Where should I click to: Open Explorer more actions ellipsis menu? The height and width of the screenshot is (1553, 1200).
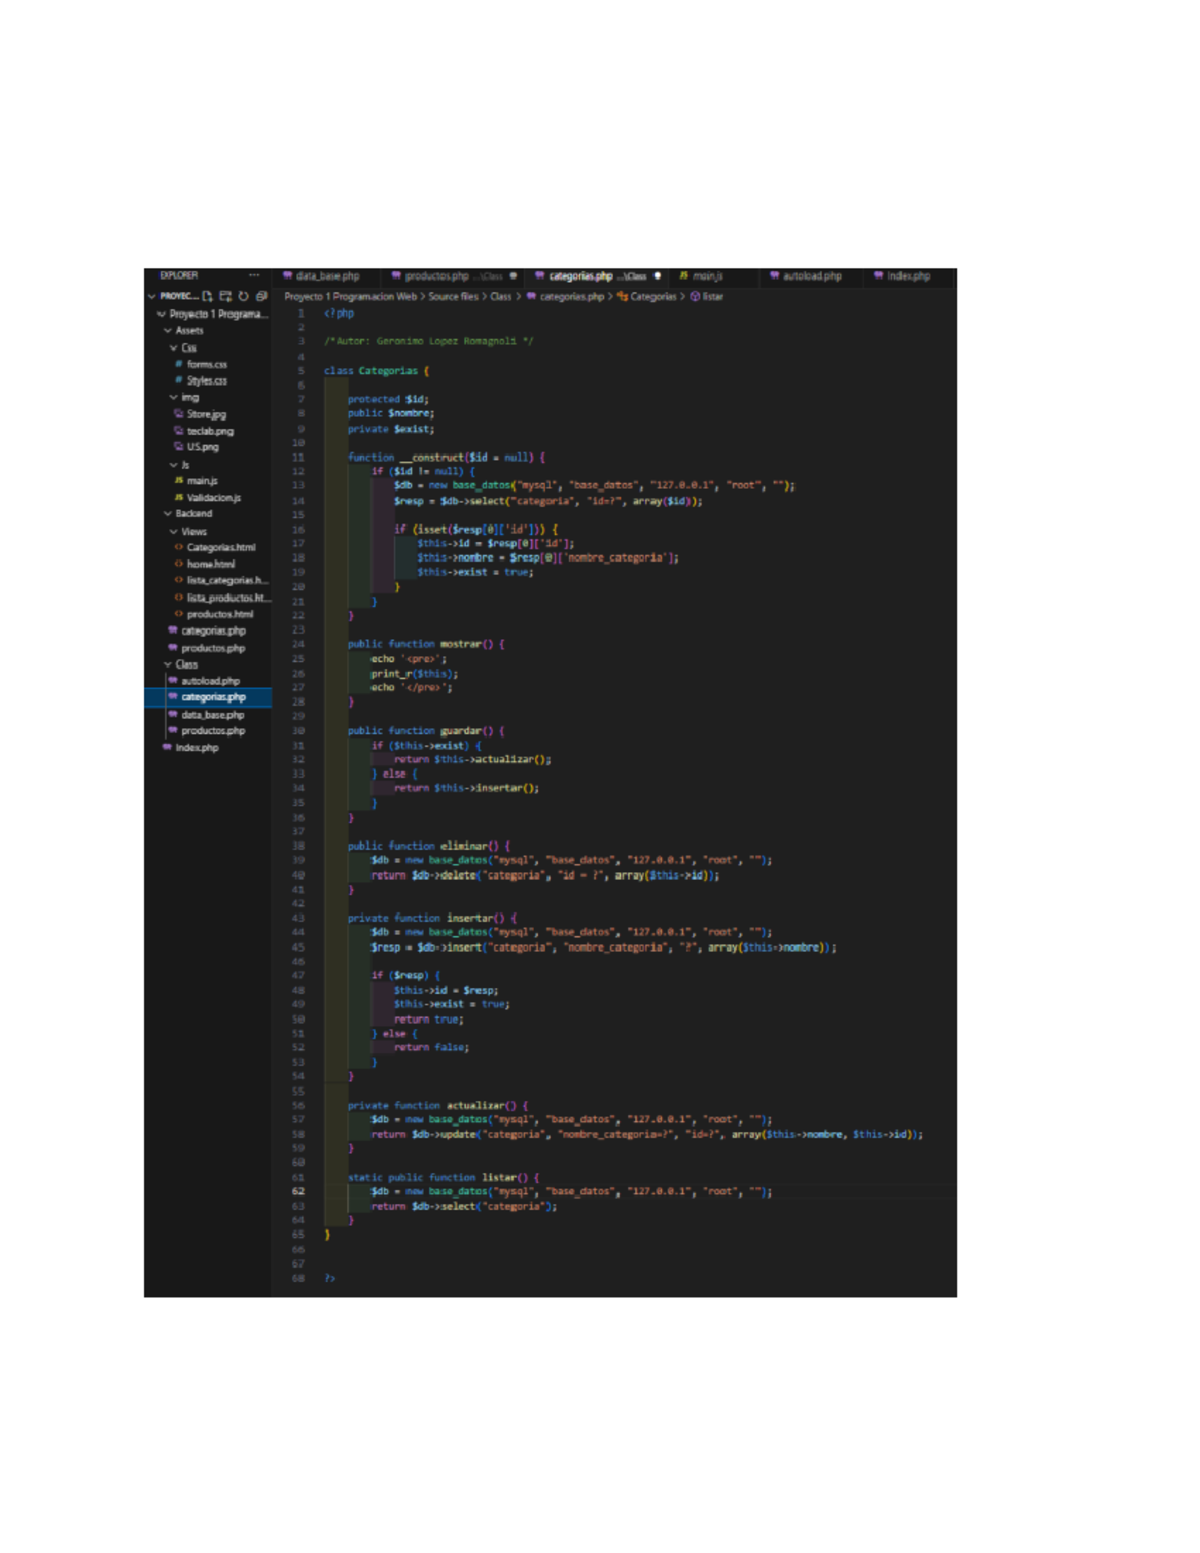pyautogui.click(x=254, y=275)
